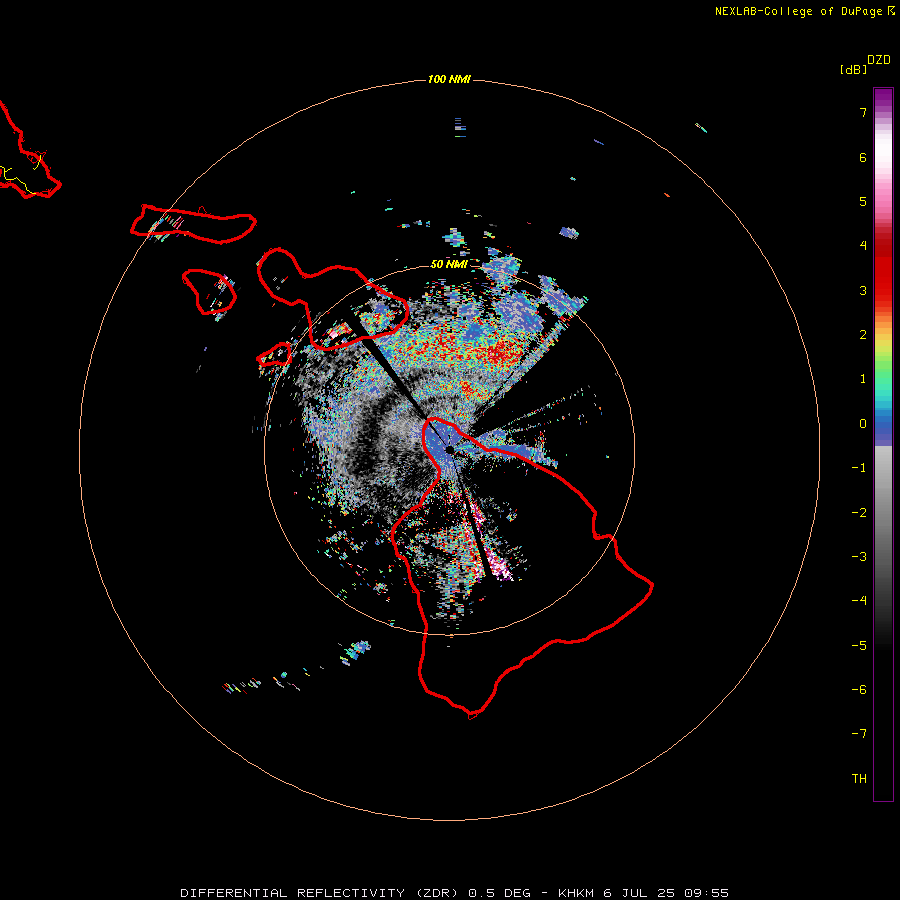Click the 0 value on legend scale

[863, 424]
